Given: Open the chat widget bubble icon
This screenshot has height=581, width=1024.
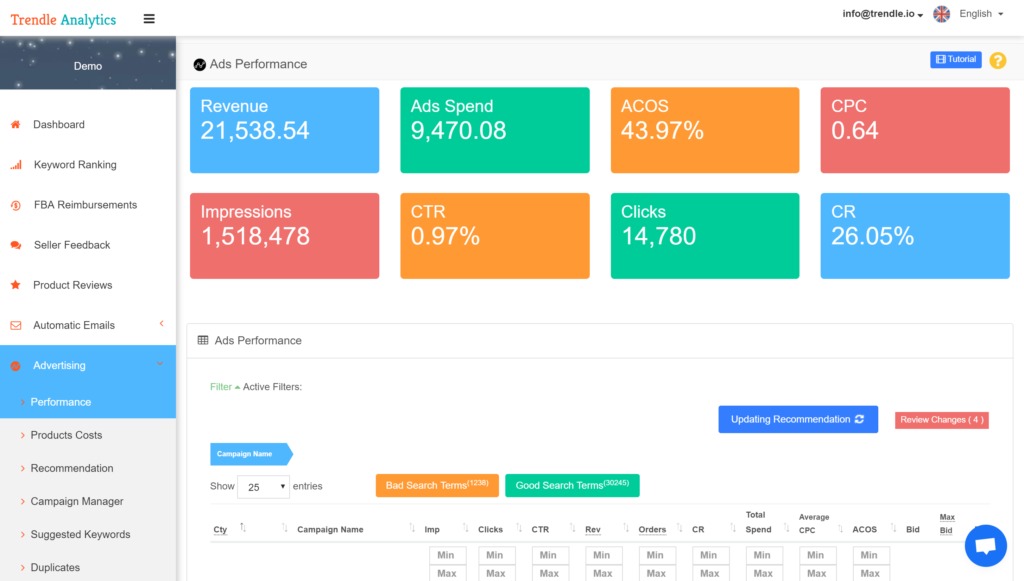Looking at the screenshot, I should (985, 545).
